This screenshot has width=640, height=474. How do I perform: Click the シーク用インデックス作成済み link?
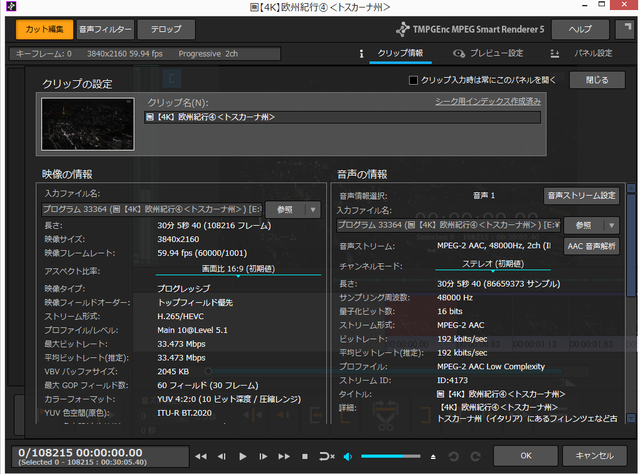pyautogui.click(x=488, y=101)
